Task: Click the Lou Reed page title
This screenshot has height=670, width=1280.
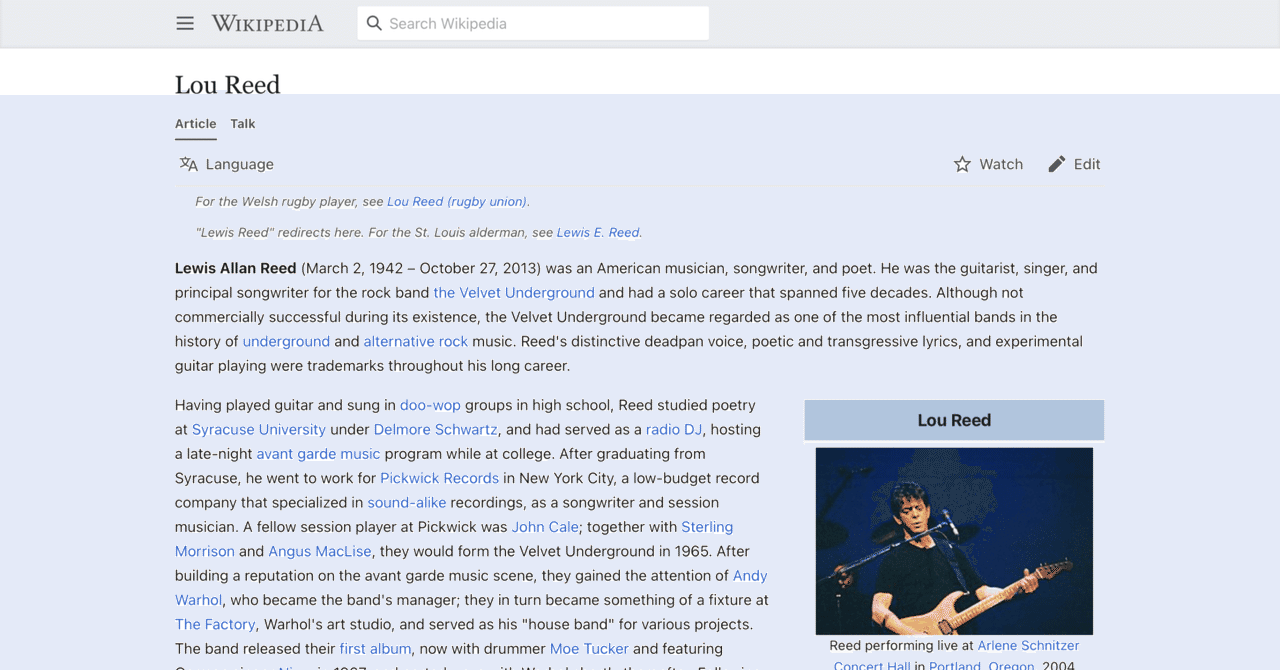Action: click(228, 85)
